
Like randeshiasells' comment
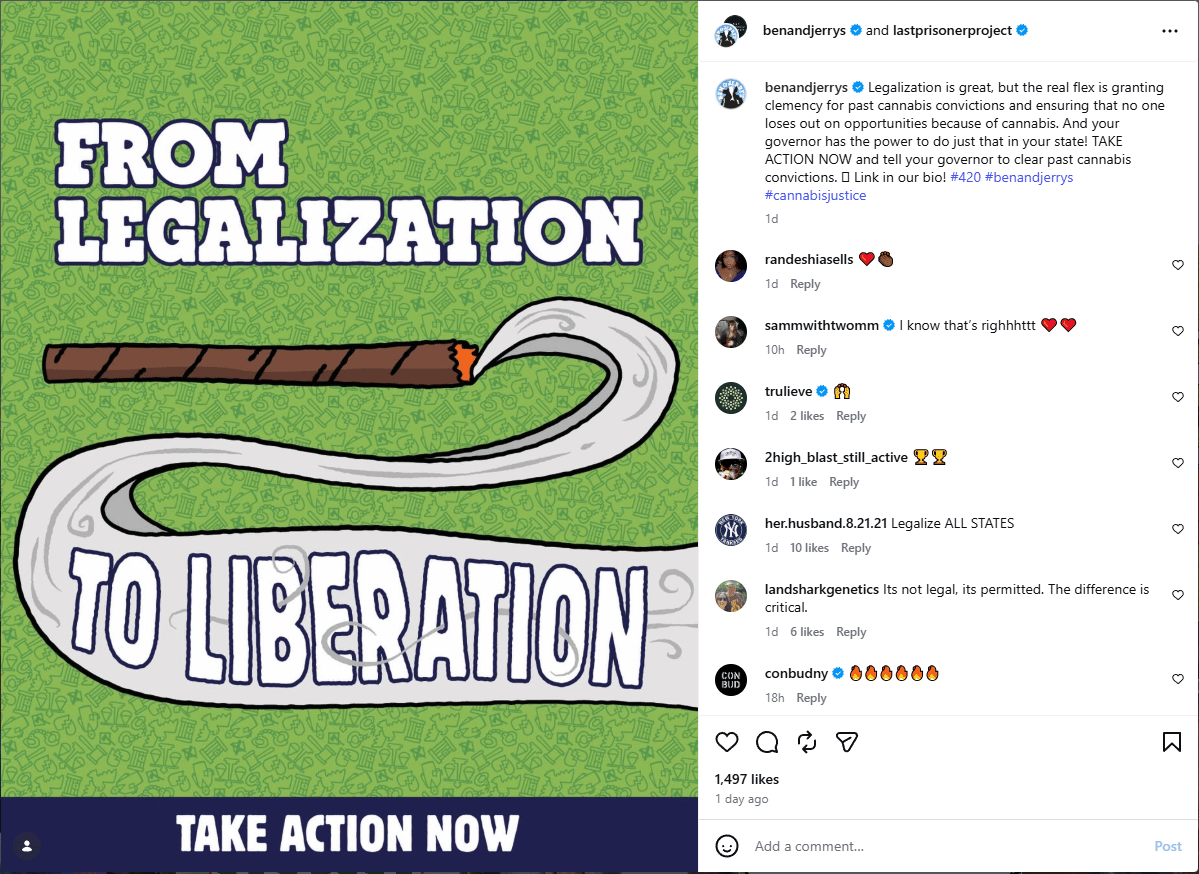pyautogui.click(x=1178, y=265)
